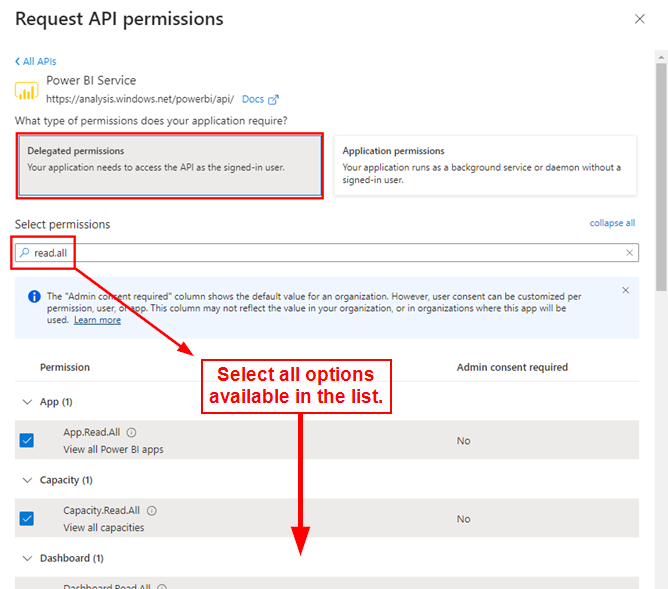Click the Power BI Service logo icon

[x=27, y=90]
